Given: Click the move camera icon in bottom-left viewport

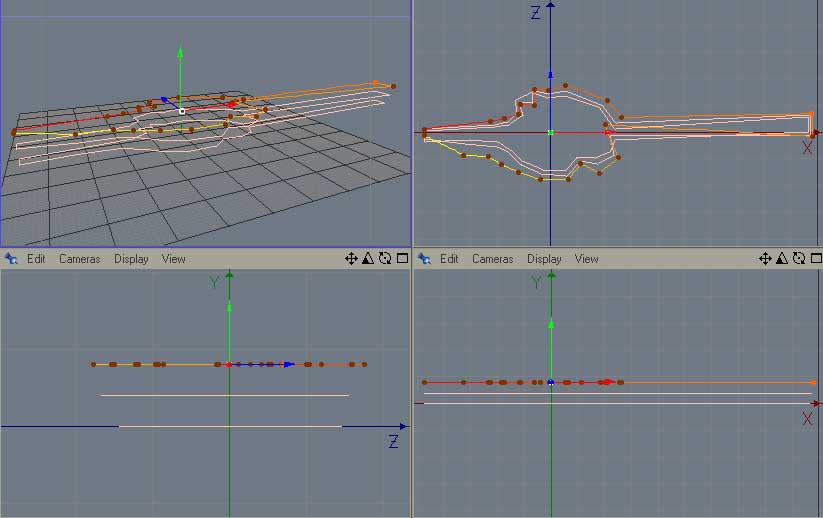Looking at the screenshot, I should 351,258.
